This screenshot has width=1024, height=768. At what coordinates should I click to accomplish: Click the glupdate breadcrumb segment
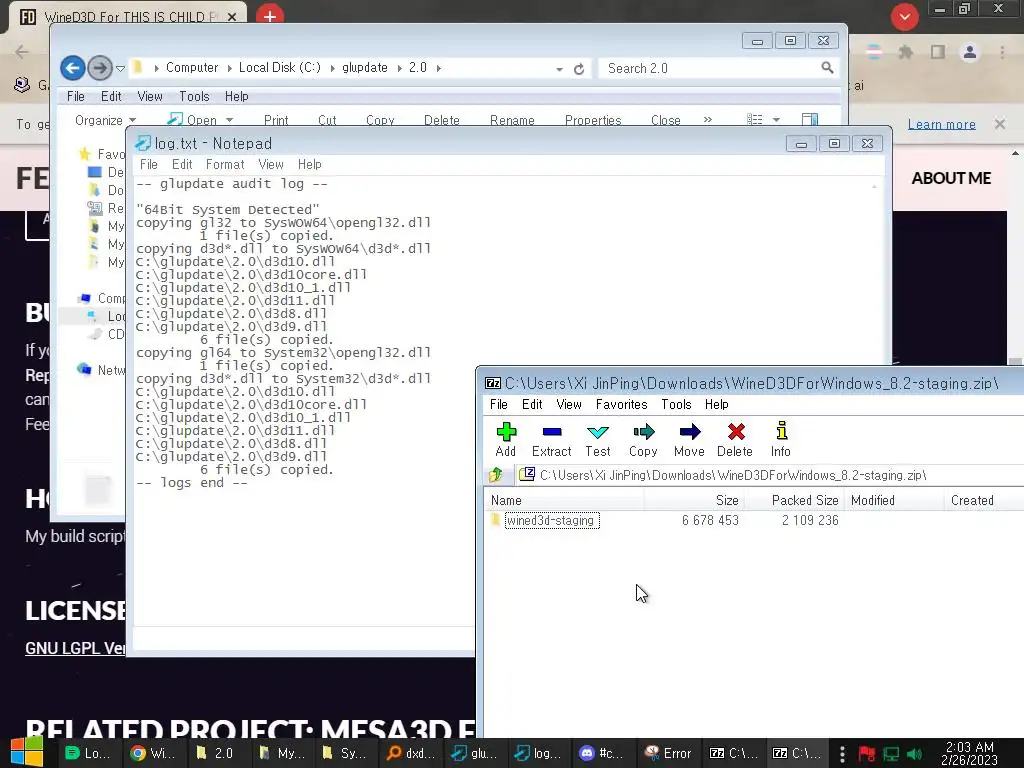point(365,68)
